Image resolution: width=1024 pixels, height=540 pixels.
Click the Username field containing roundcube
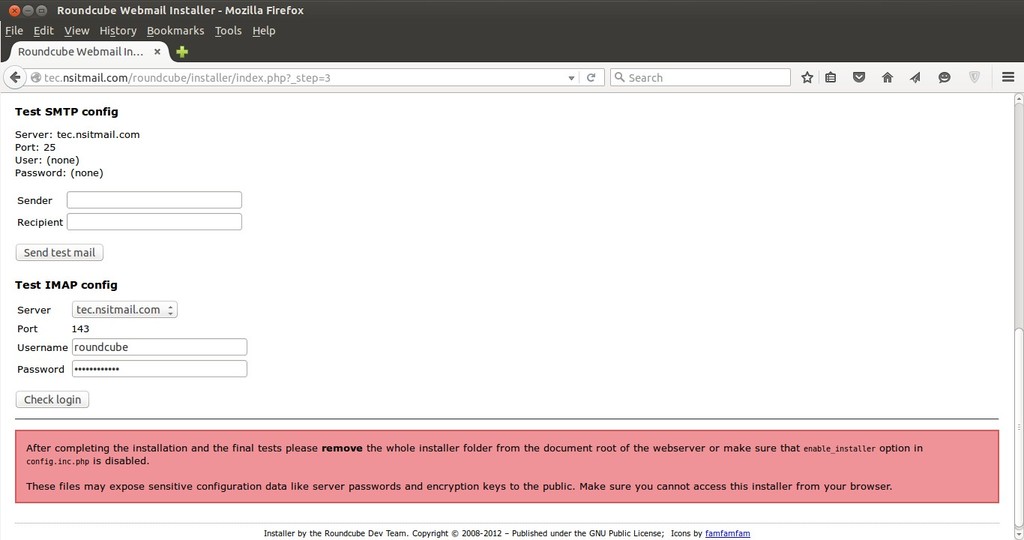(159, 347)
